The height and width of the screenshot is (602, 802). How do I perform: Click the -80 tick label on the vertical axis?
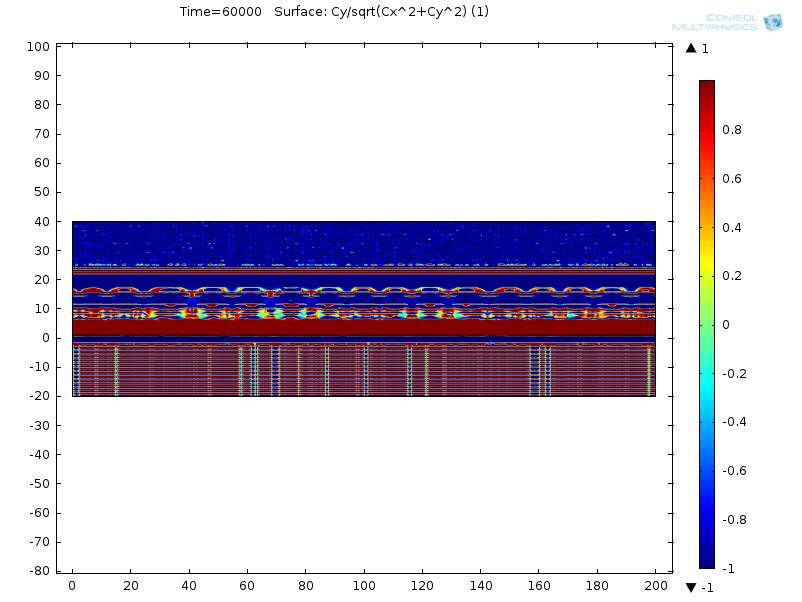pyautogui.click(x=38, y=571)
